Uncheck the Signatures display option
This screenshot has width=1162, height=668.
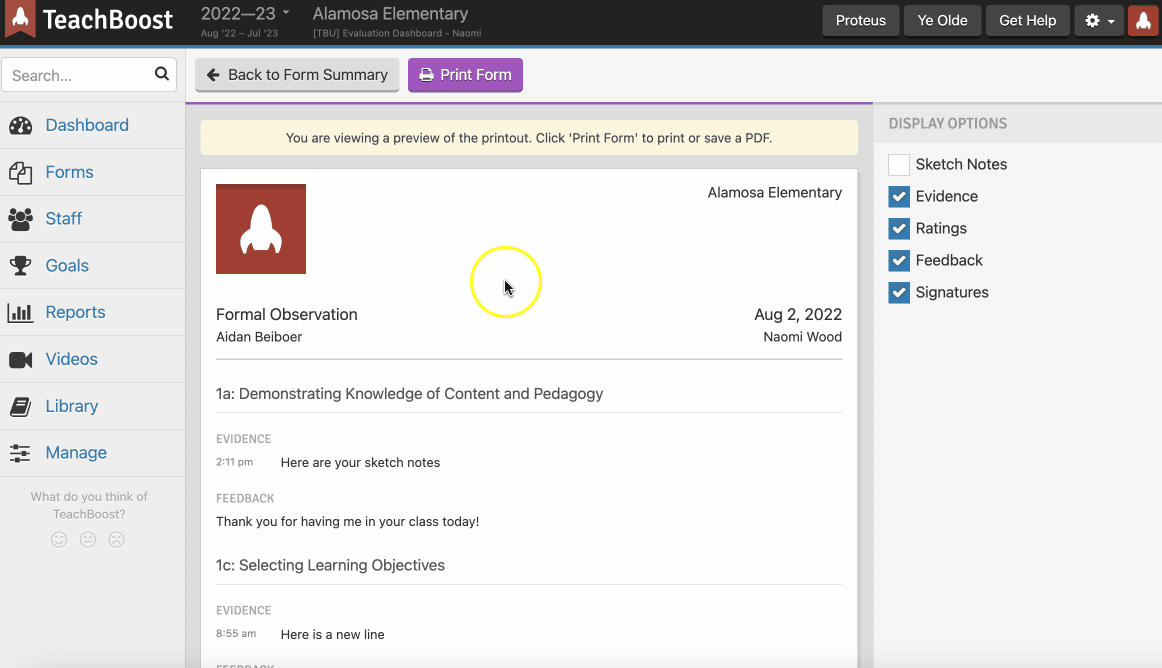point(899,292)
